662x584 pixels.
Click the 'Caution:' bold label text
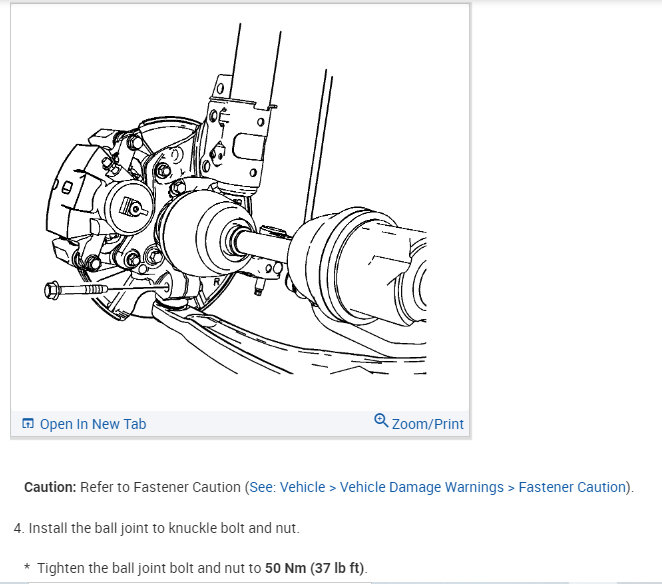coord(50,487)
